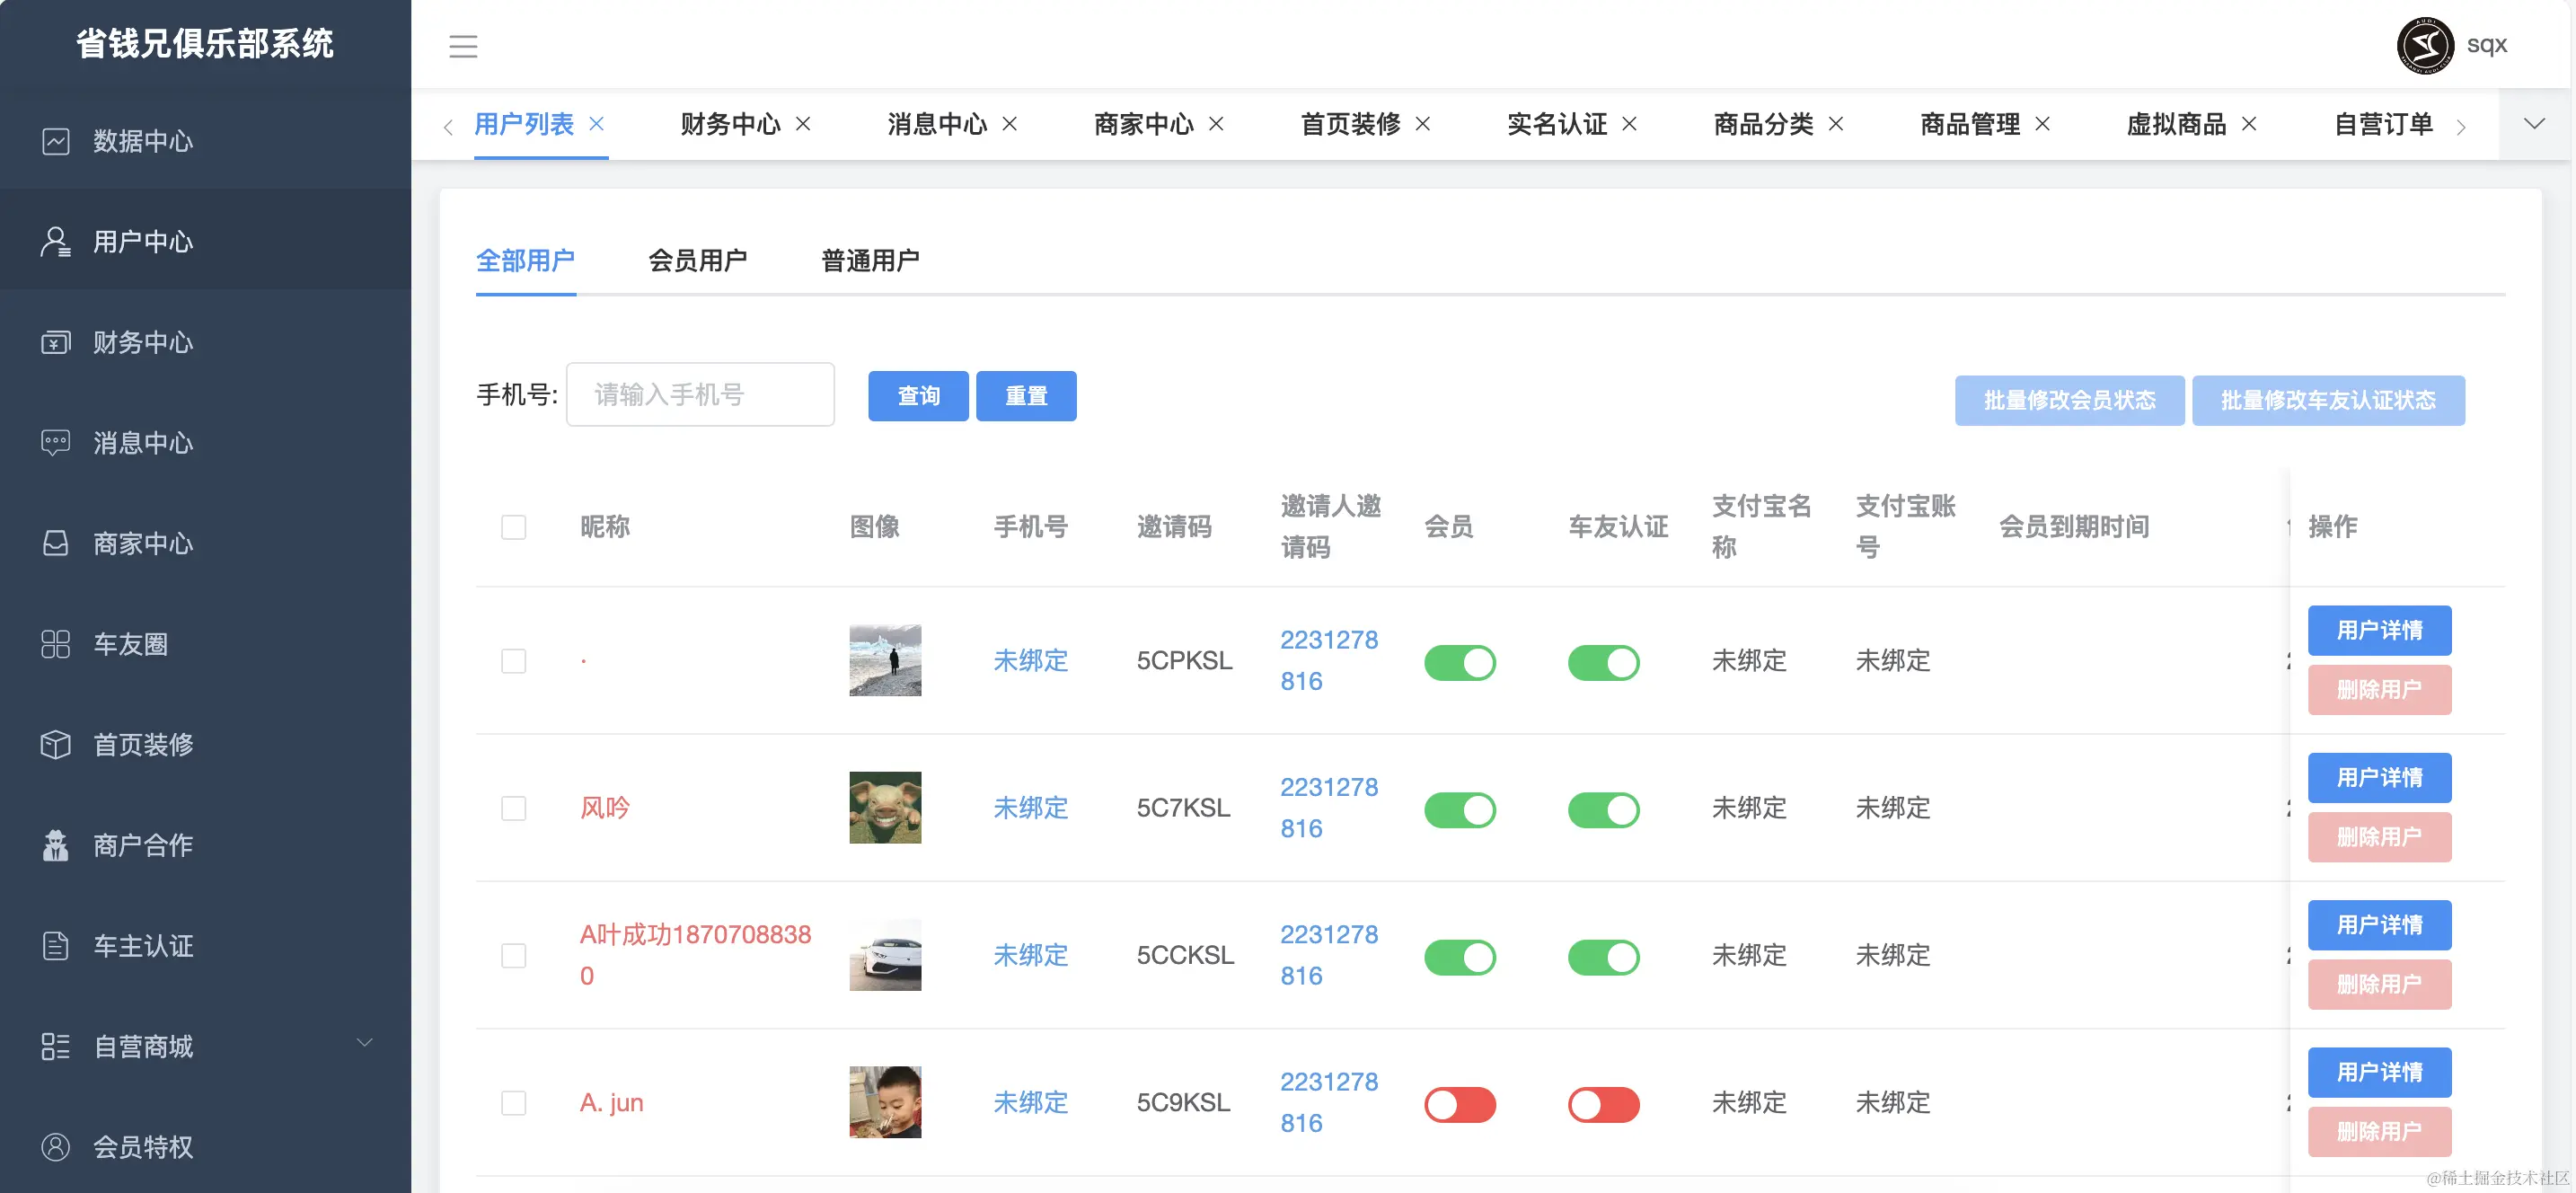Screen dimensions: 2576x1193
Task: Click the 财务中心 sidebar yen icon
Action: 56,342
